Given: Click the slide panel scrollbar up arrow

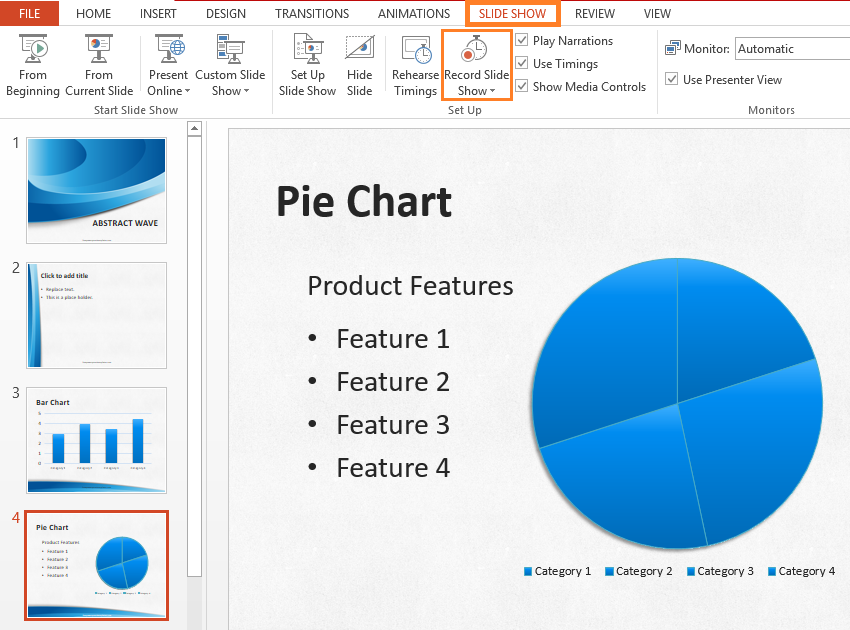Looking at the screenshot, I should tap(195, 127).
